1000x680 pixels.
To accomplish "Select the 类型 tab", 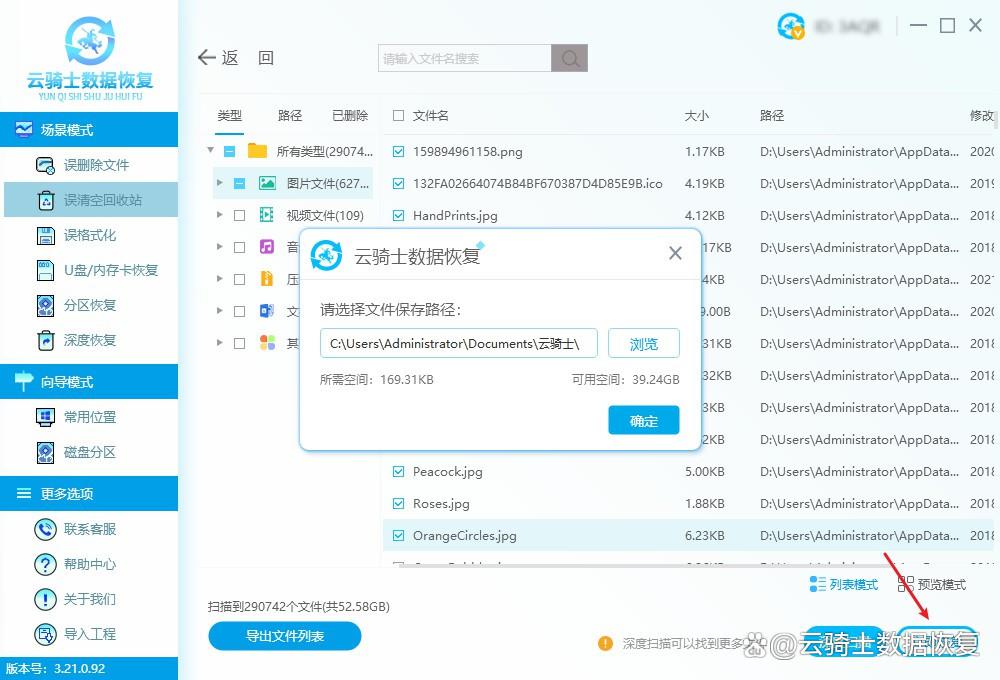I will click(230, 115).
